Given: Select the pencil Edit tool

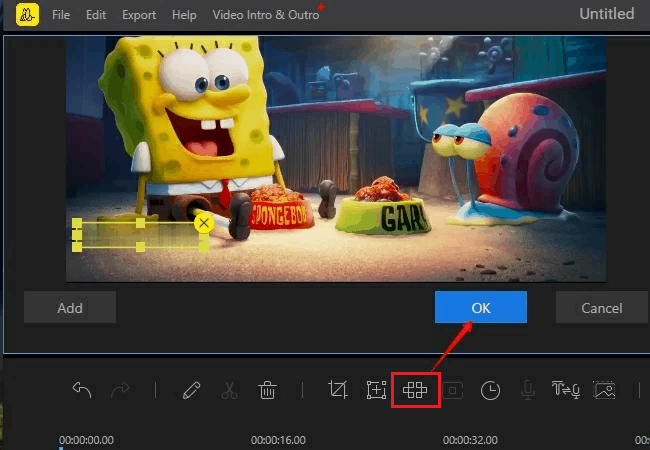Looking at the screenshot, I should [191, 390].
